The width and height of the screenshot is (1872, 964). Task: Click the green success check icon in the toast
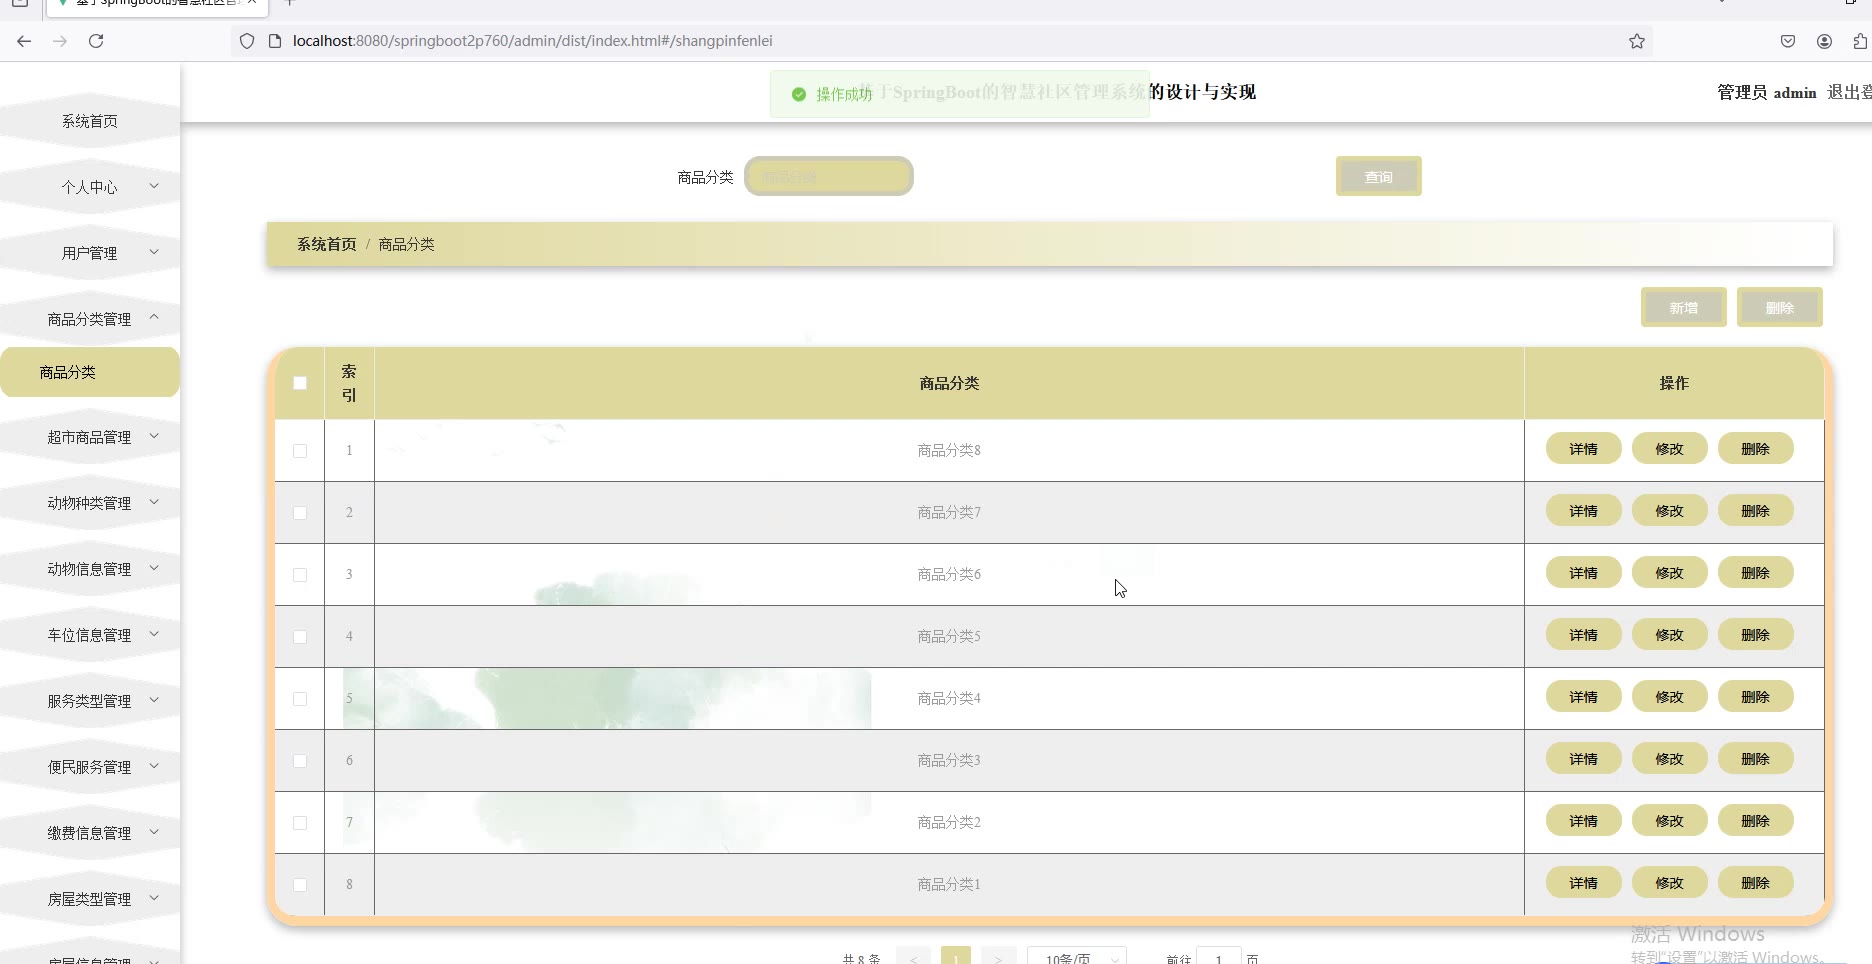(x=799, y=94)
